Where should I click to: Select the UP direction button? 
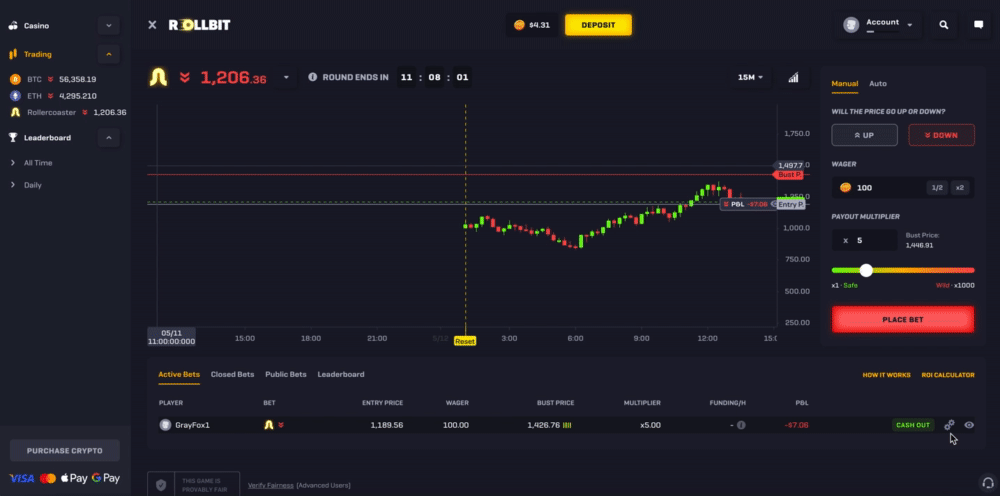(864, 135)
